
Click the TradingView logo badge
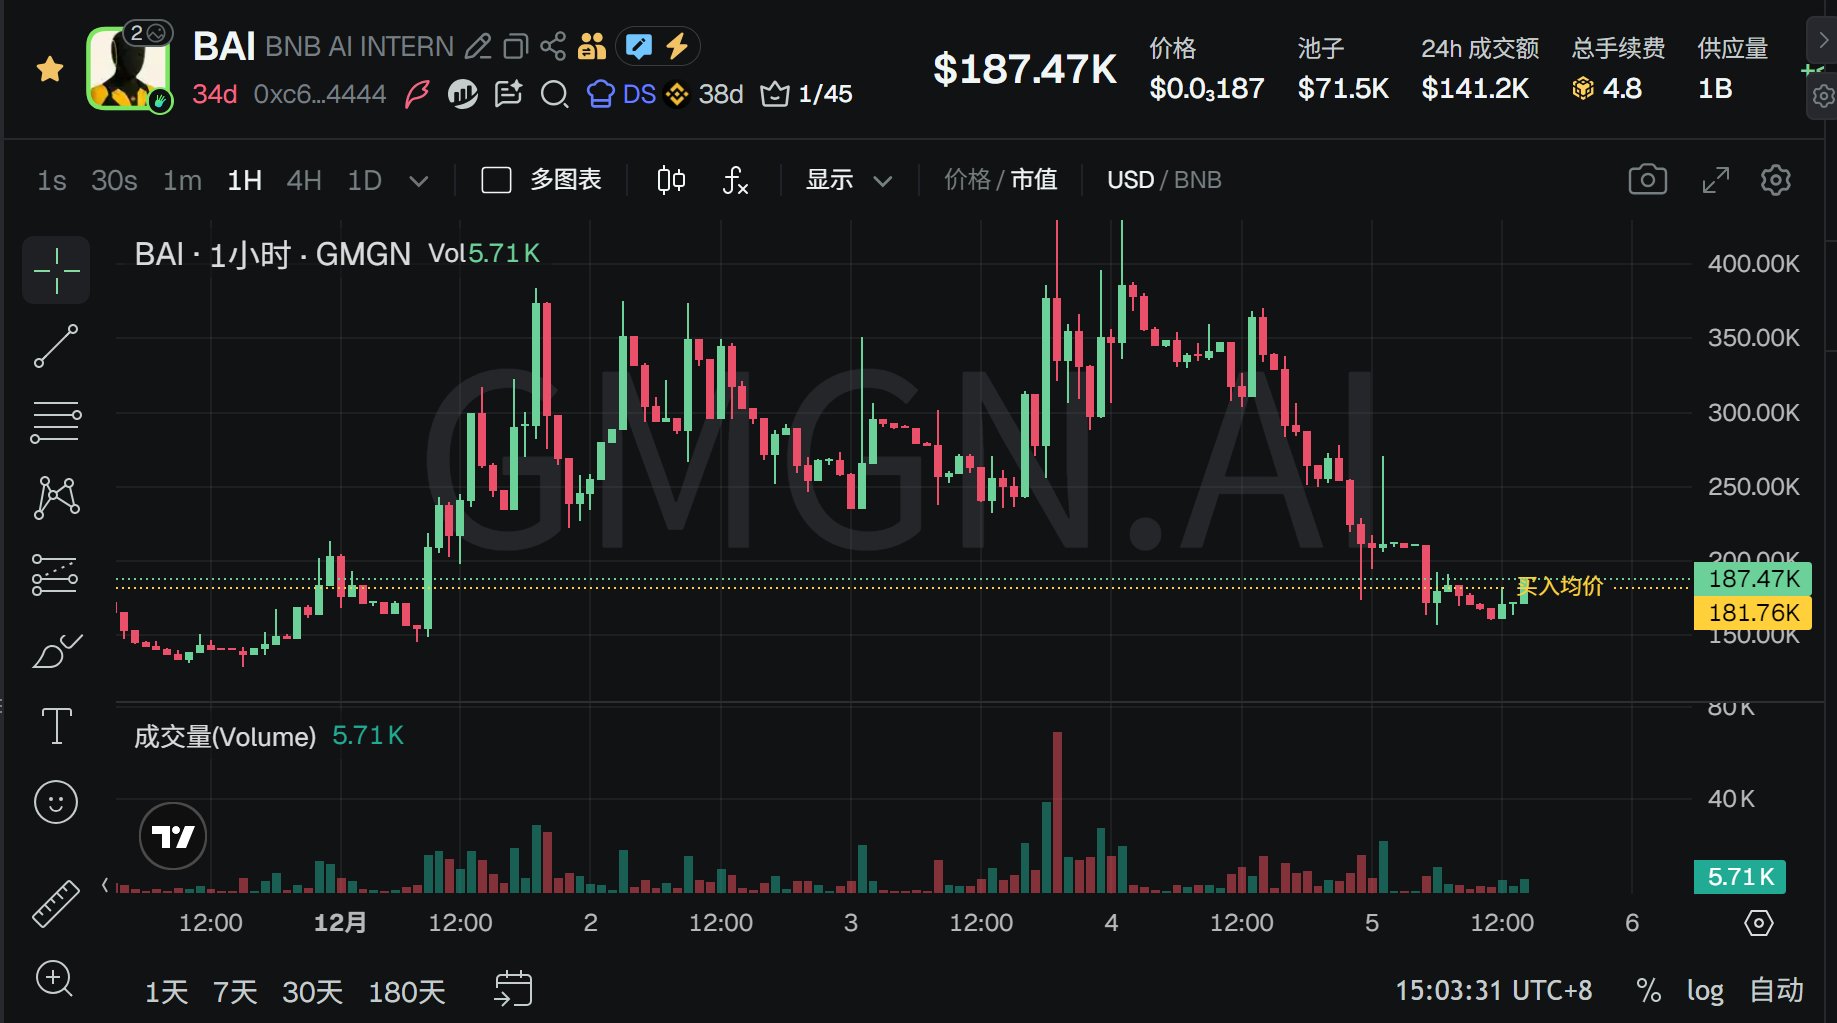[x=173, y=836]
